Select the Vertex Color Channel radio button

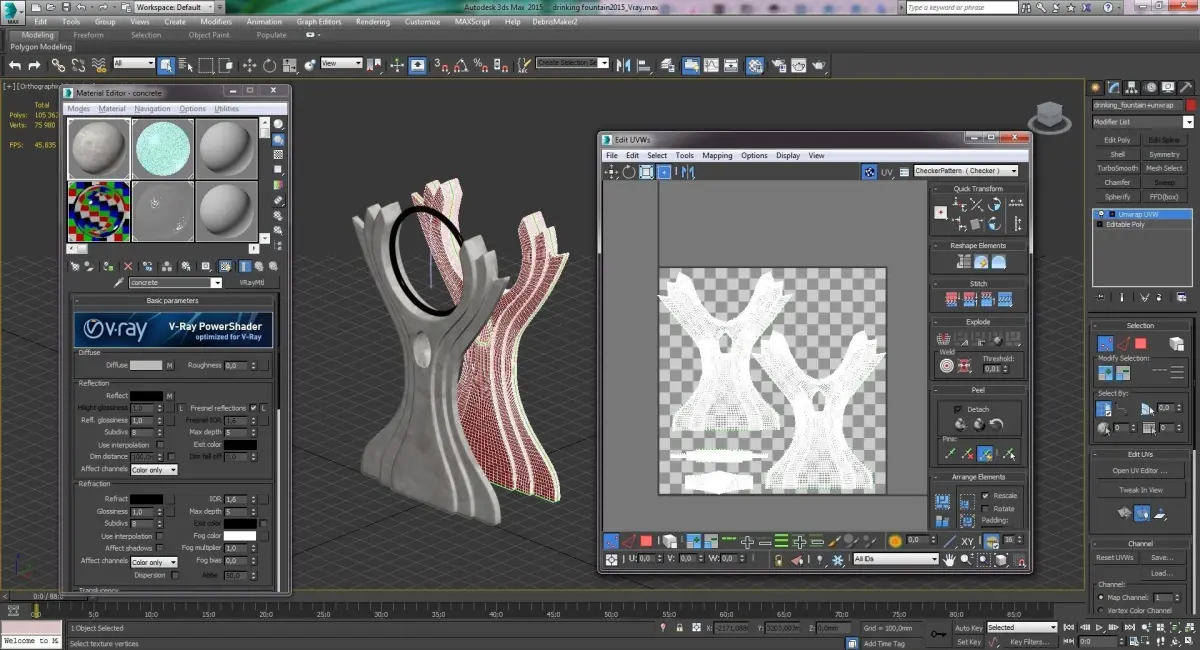(1101, 610)
